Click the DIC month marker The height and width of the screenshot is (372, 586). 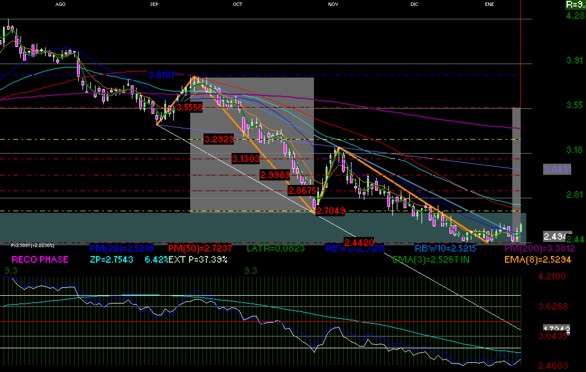click(414, 4)
